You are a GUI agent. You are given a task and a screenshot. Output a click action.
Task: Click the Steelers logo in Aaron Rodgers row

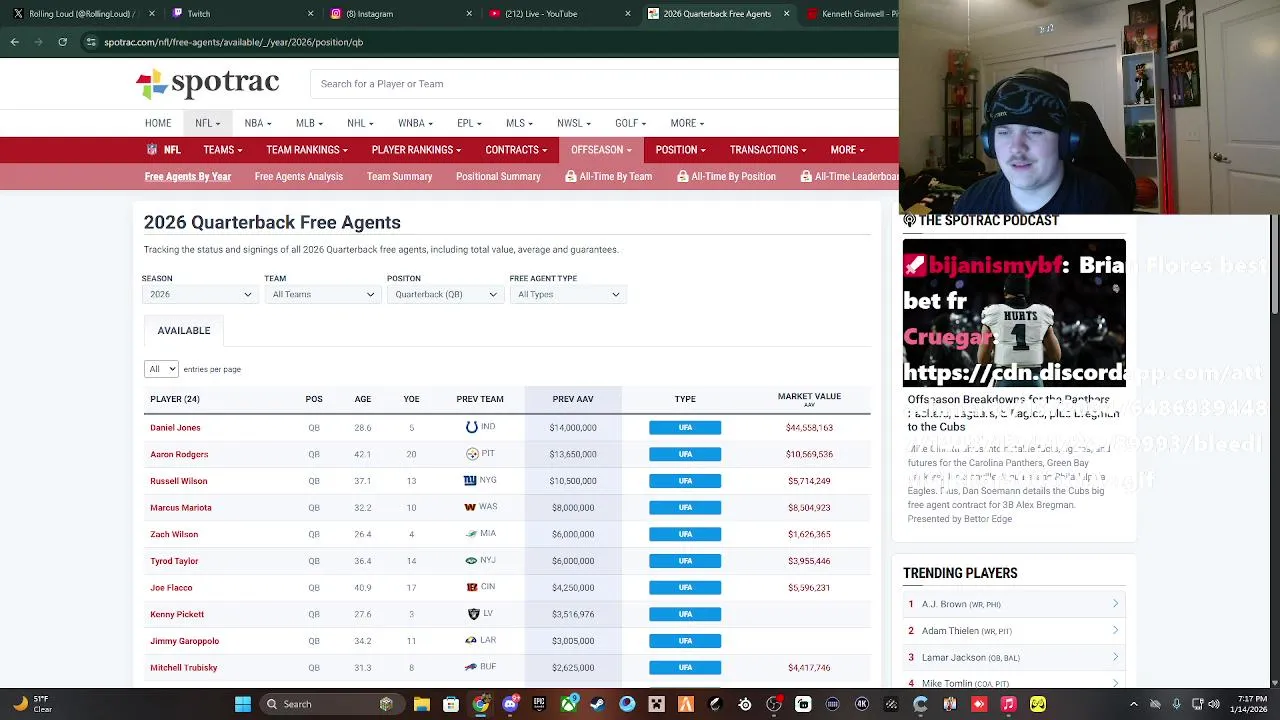(472, 454)
